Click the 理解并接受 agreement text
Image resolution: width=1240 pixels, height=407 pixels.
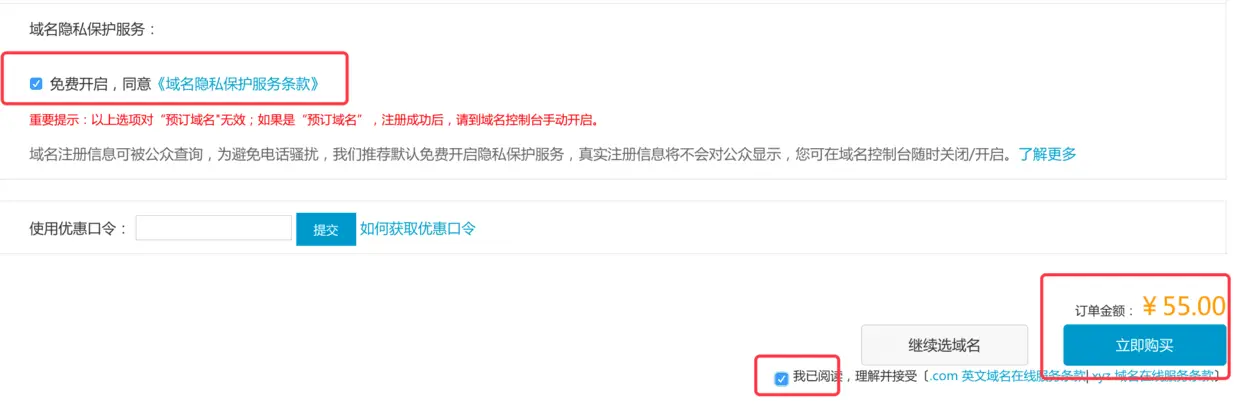click(x=883, y=376)
